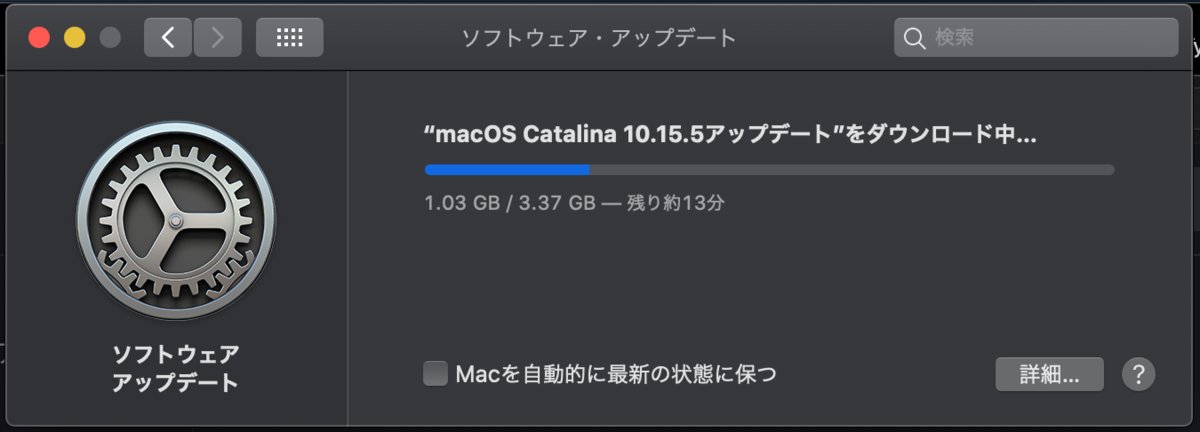The image size is (1200, 432).
Task: Open help with the question mark button
Action: coord(1138,375)
